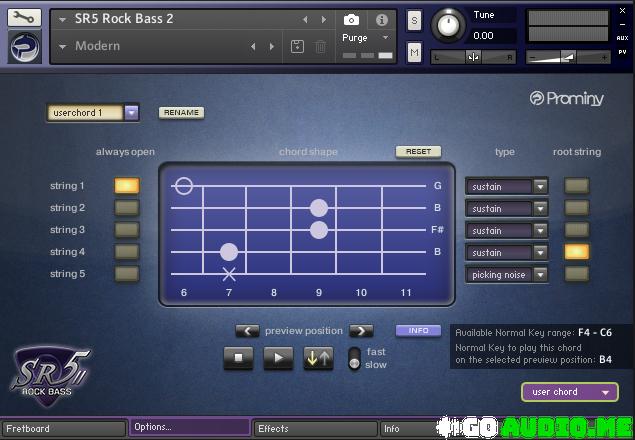Click the Prominy logo icon below the wrench
The image size is (635, 440).
click(24, 48)
